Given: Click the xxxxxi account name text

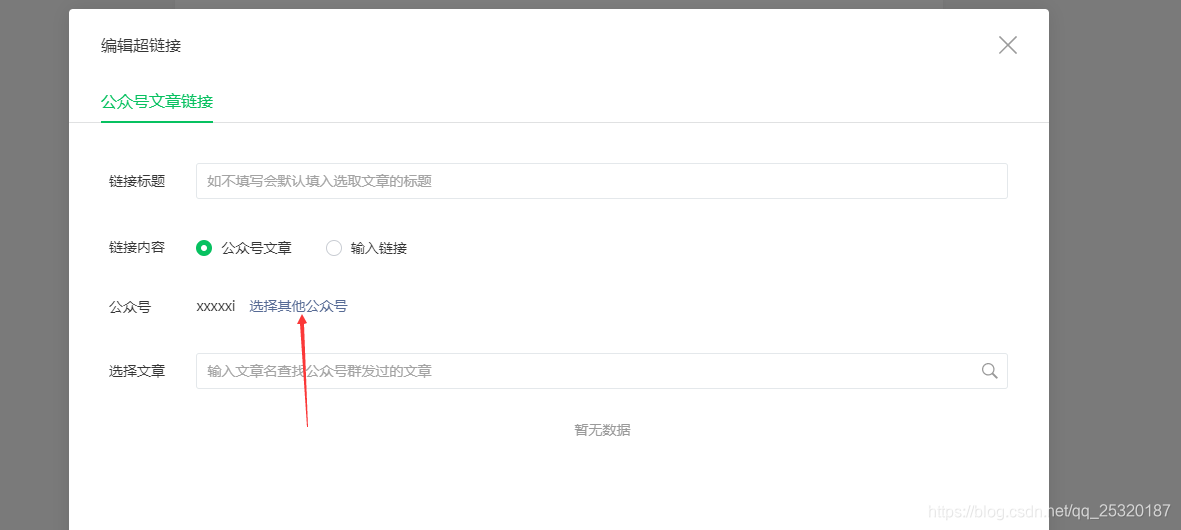Looking at the screenshot, I should click(215, 306).
